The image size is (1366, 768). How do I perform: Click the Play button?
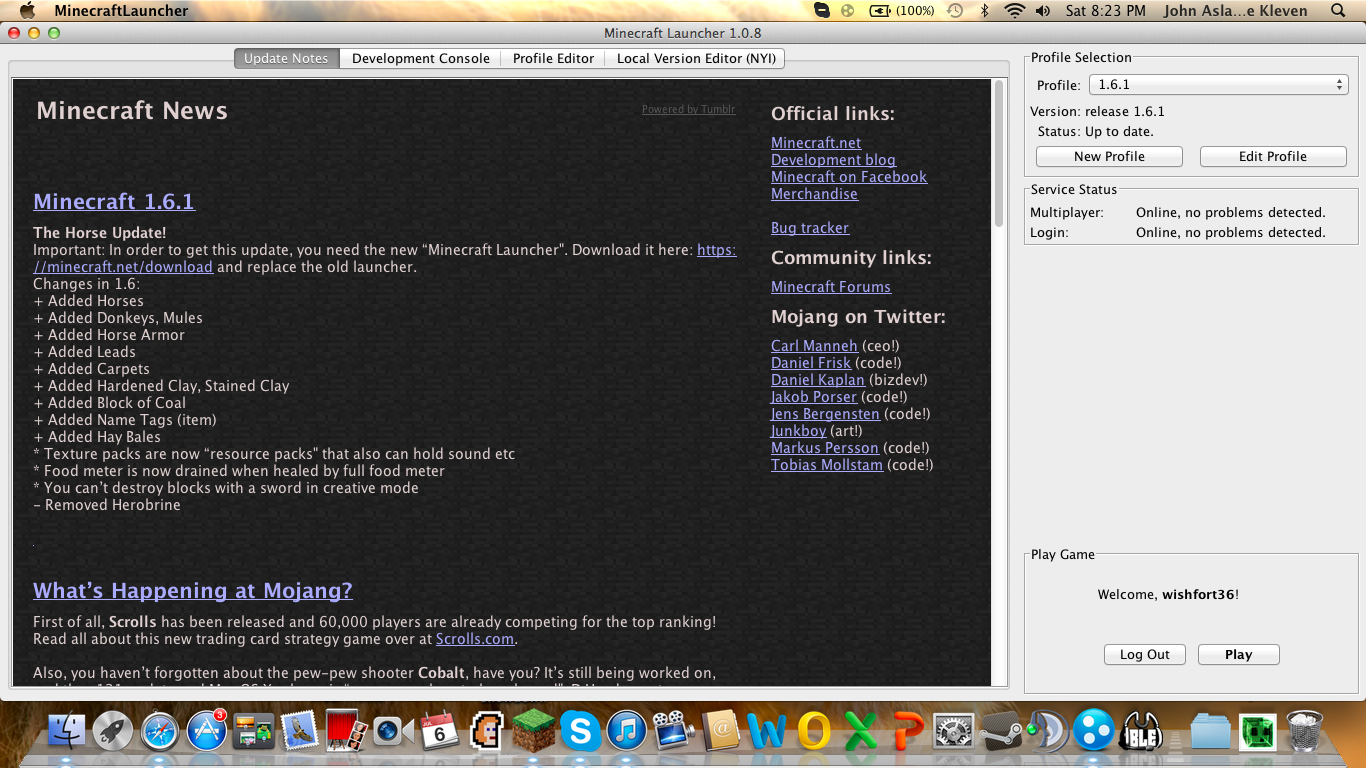1238,654
